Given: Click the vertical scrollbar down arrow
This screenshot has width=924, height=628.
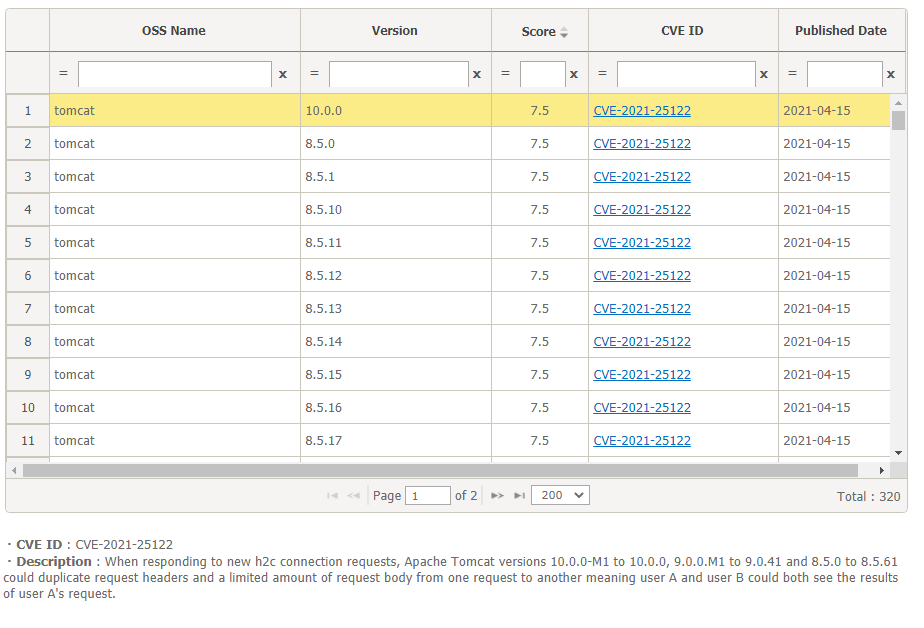Looking at the screenshot, I should coord(898,453).
